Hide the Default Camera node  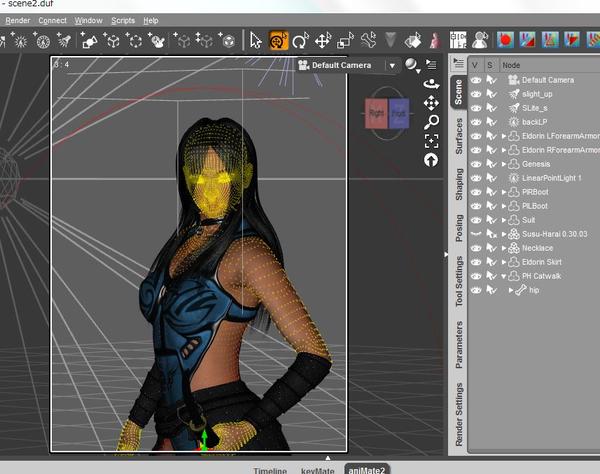[476, 80]
